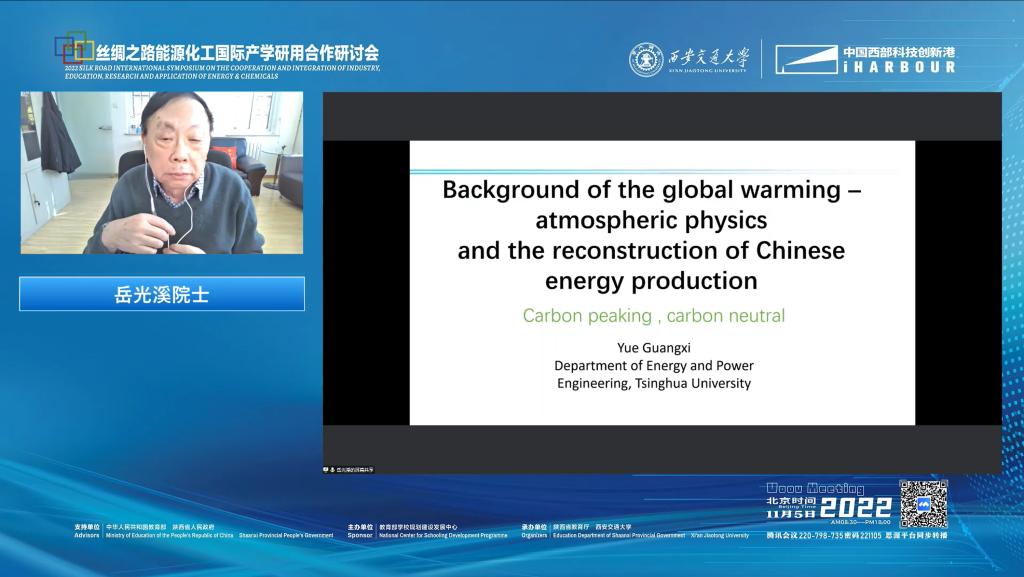Click the 中国西部科技创新港 iHARBOUR text
The image size is (1024, 577).
(x=898, y=59)
